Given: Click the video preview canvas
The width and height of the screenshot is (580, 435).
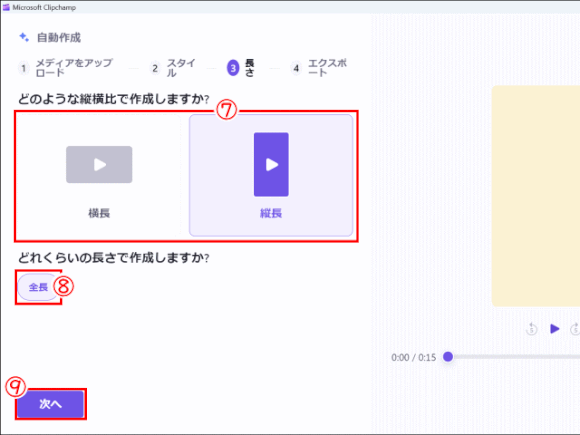Looking at the screenshot, I should click(x=536, y=196).
